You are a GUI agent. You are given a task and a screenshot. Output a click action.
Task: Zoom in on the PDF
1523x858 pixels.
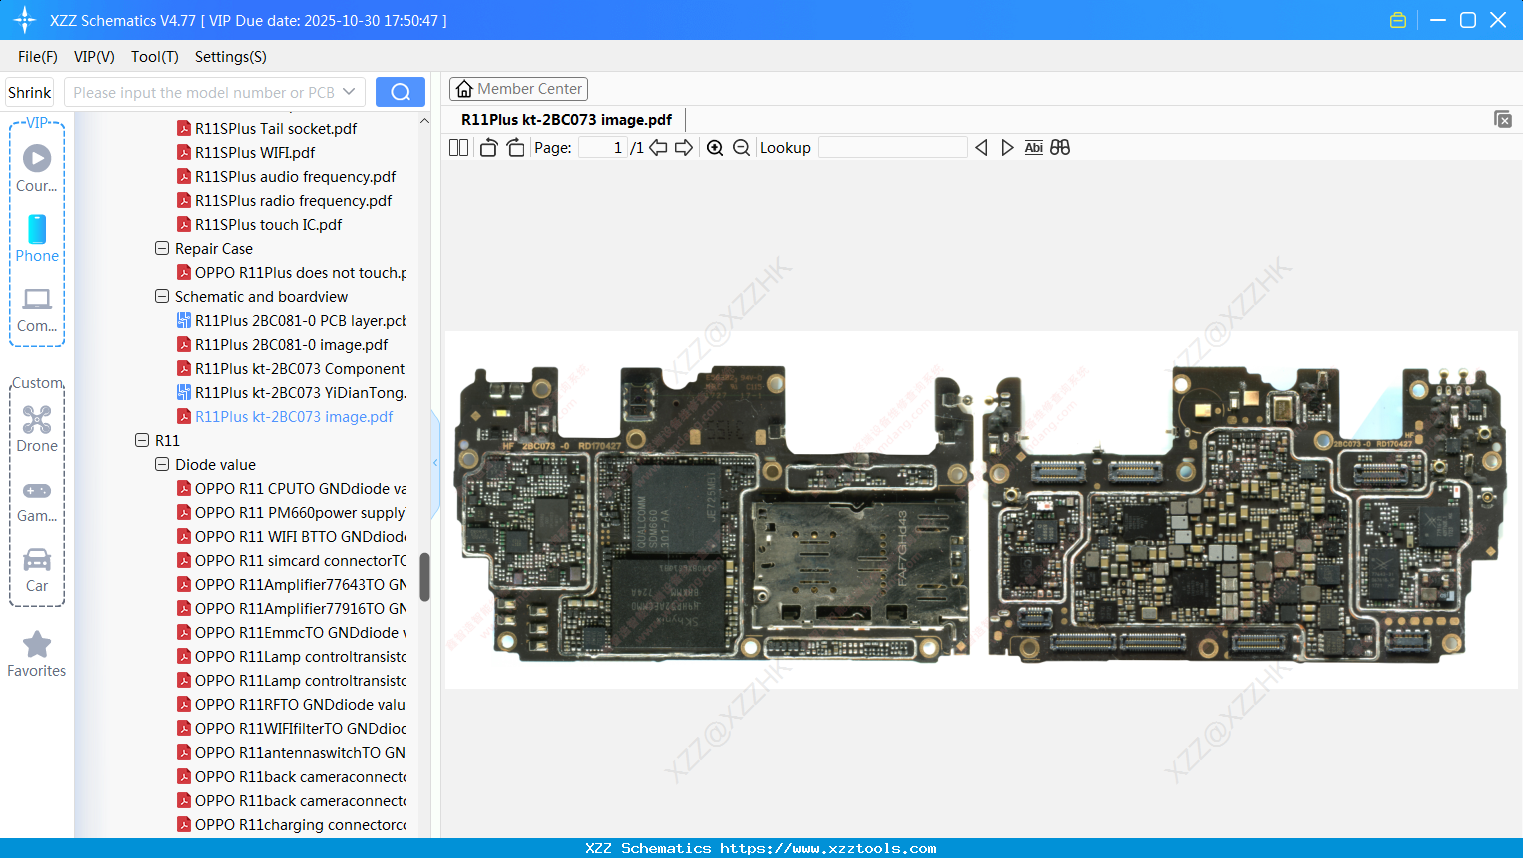715,148
